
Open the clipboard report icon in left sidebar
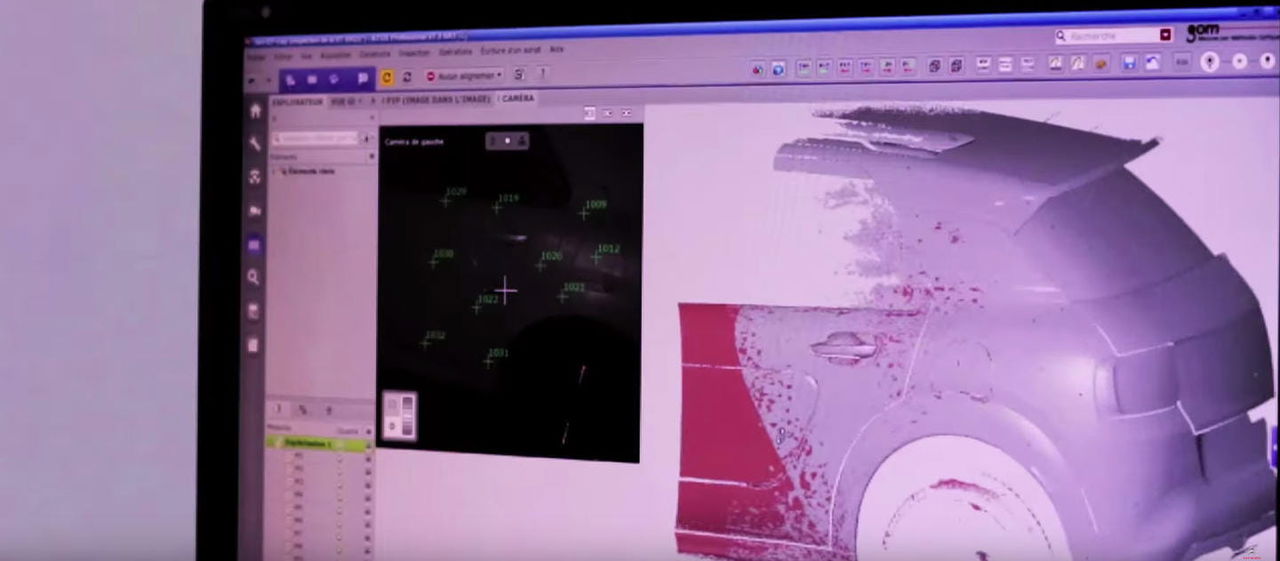(253, 345)
